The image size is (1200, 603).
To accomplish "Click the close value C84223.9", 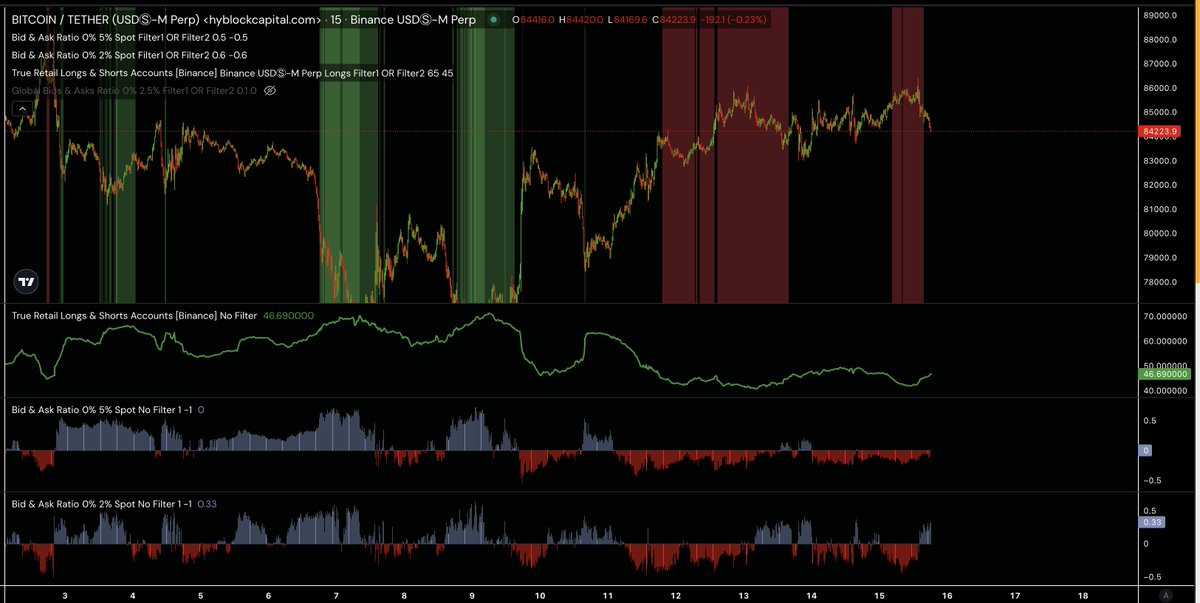I will [675, 19].
